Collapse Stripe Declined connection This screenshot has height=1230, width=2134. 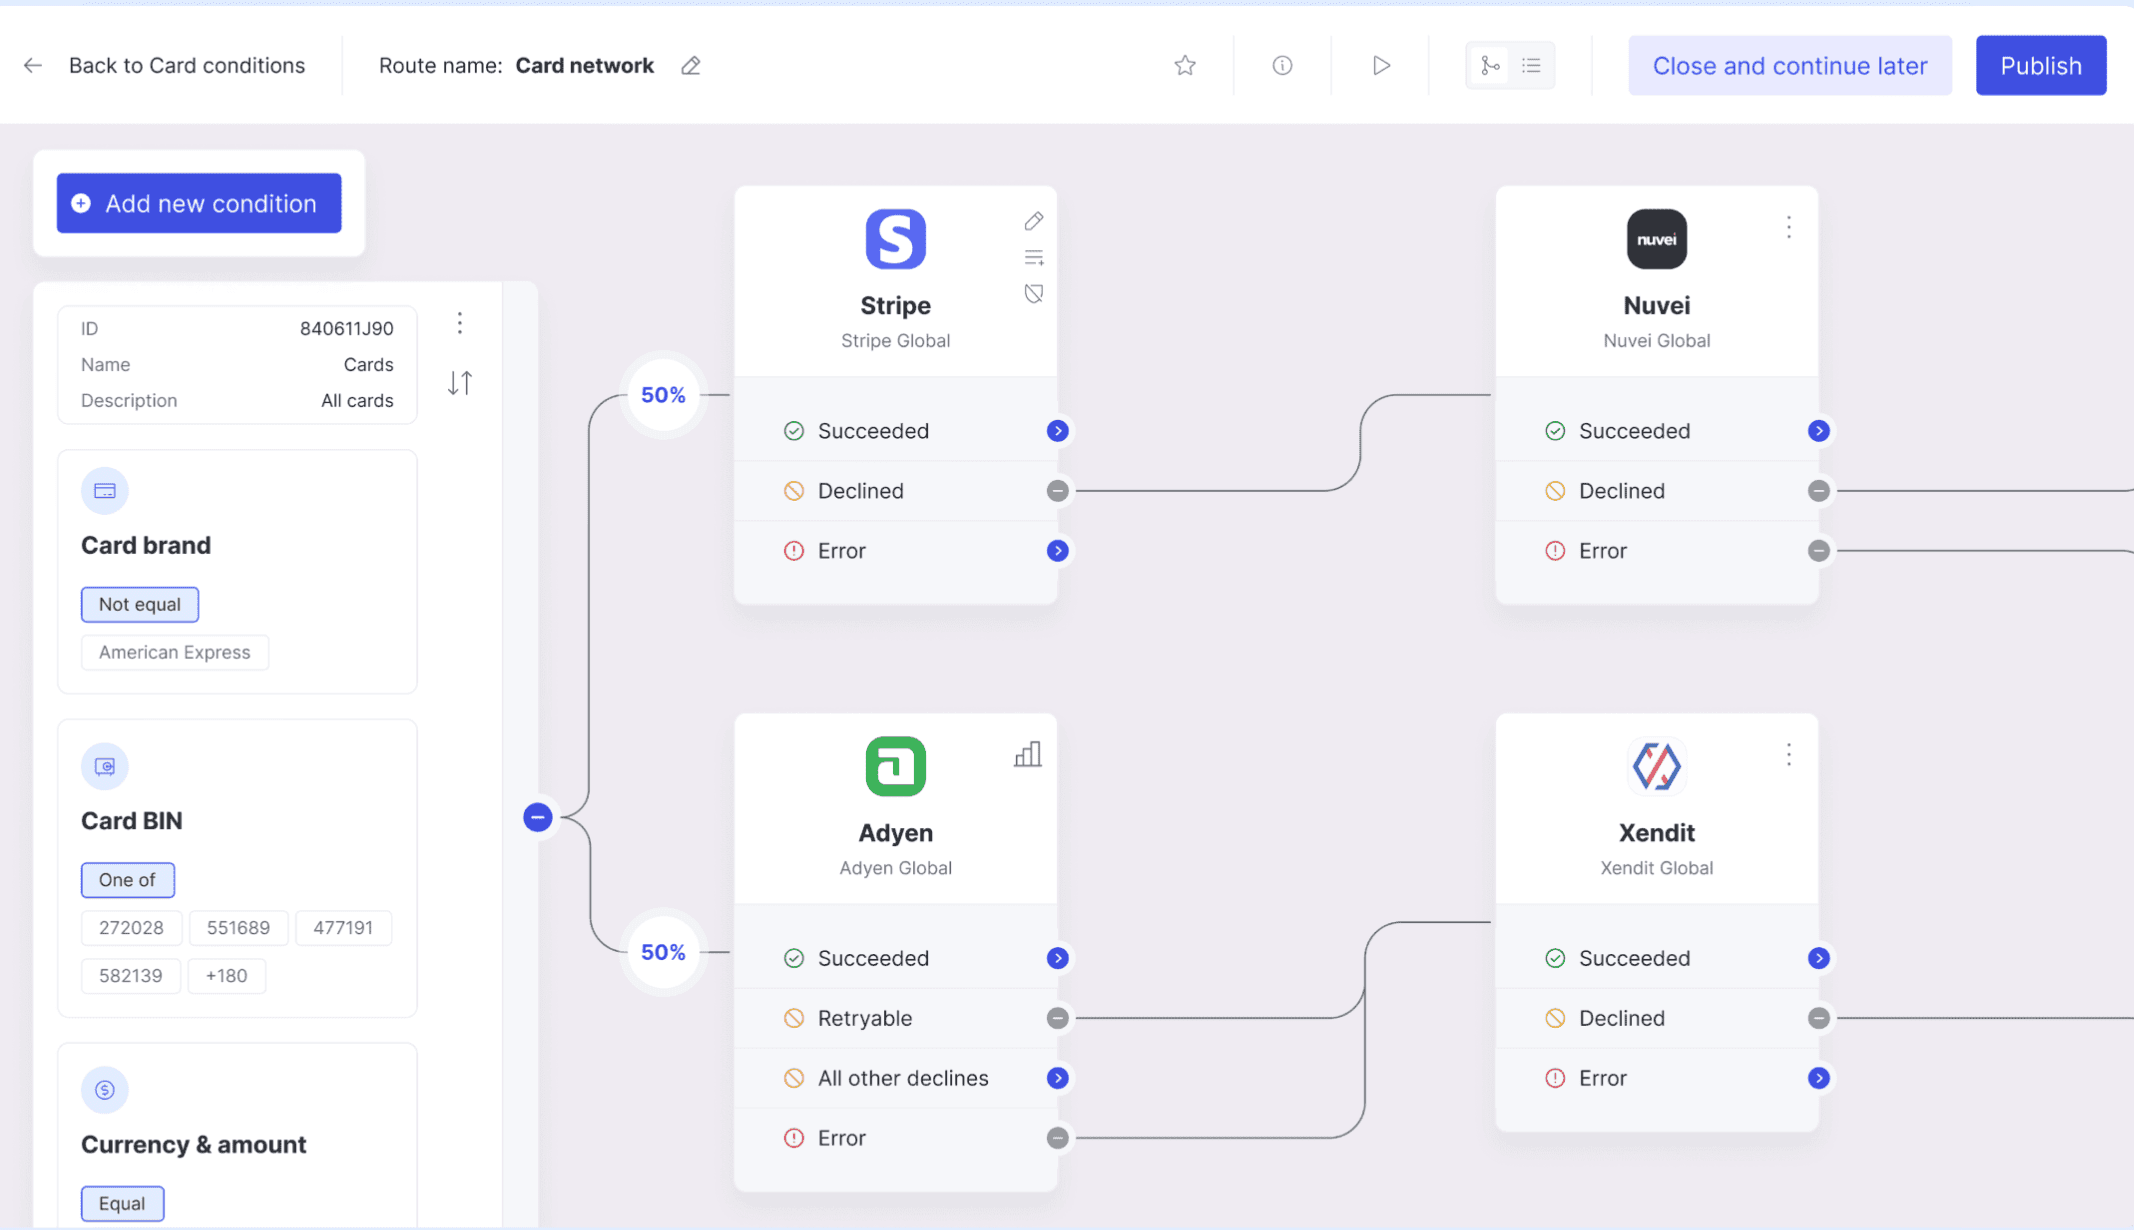(1058, 491)
